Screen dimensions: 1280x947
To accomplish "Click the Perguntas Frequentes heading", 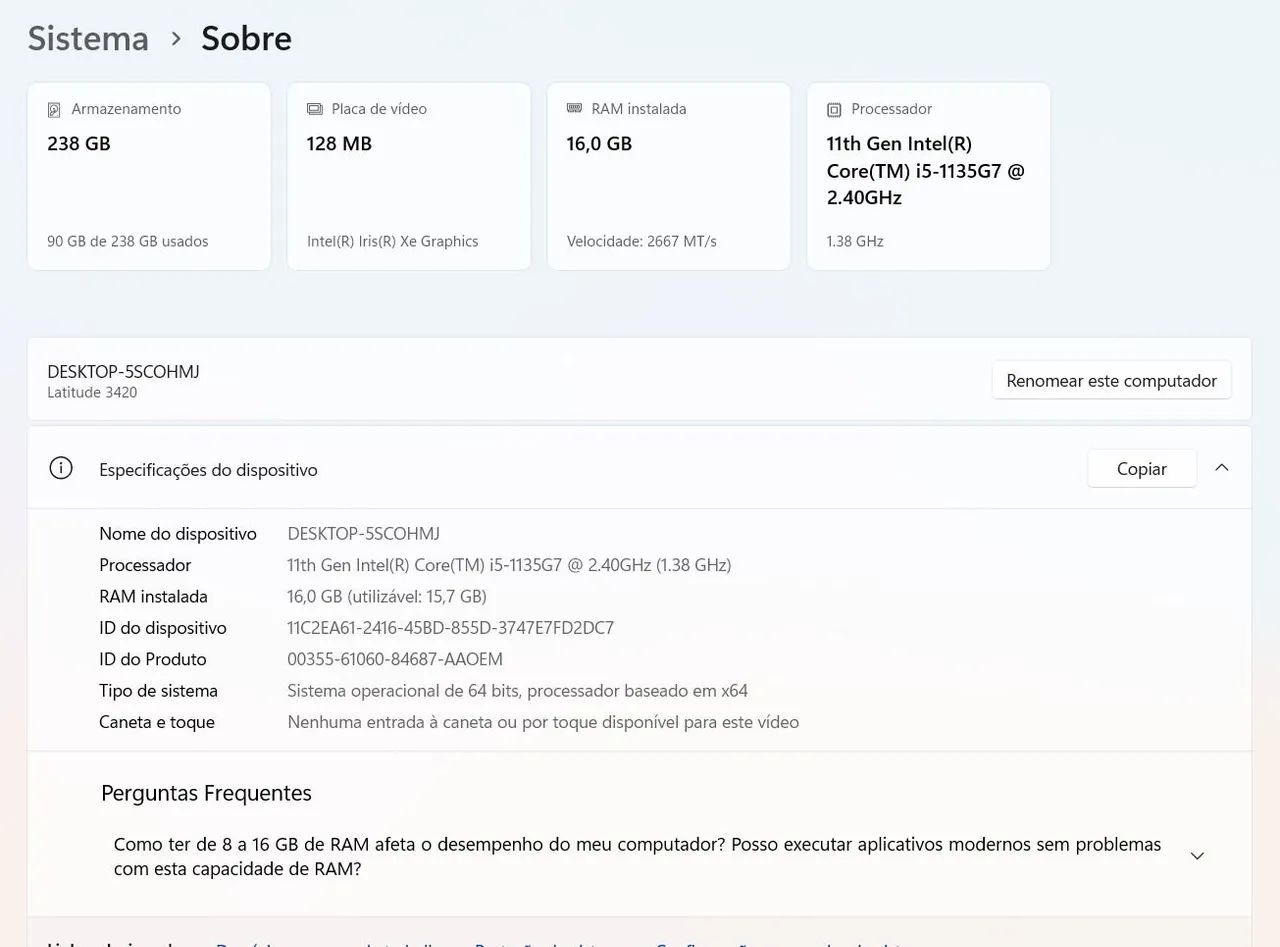I will point(206,793).
